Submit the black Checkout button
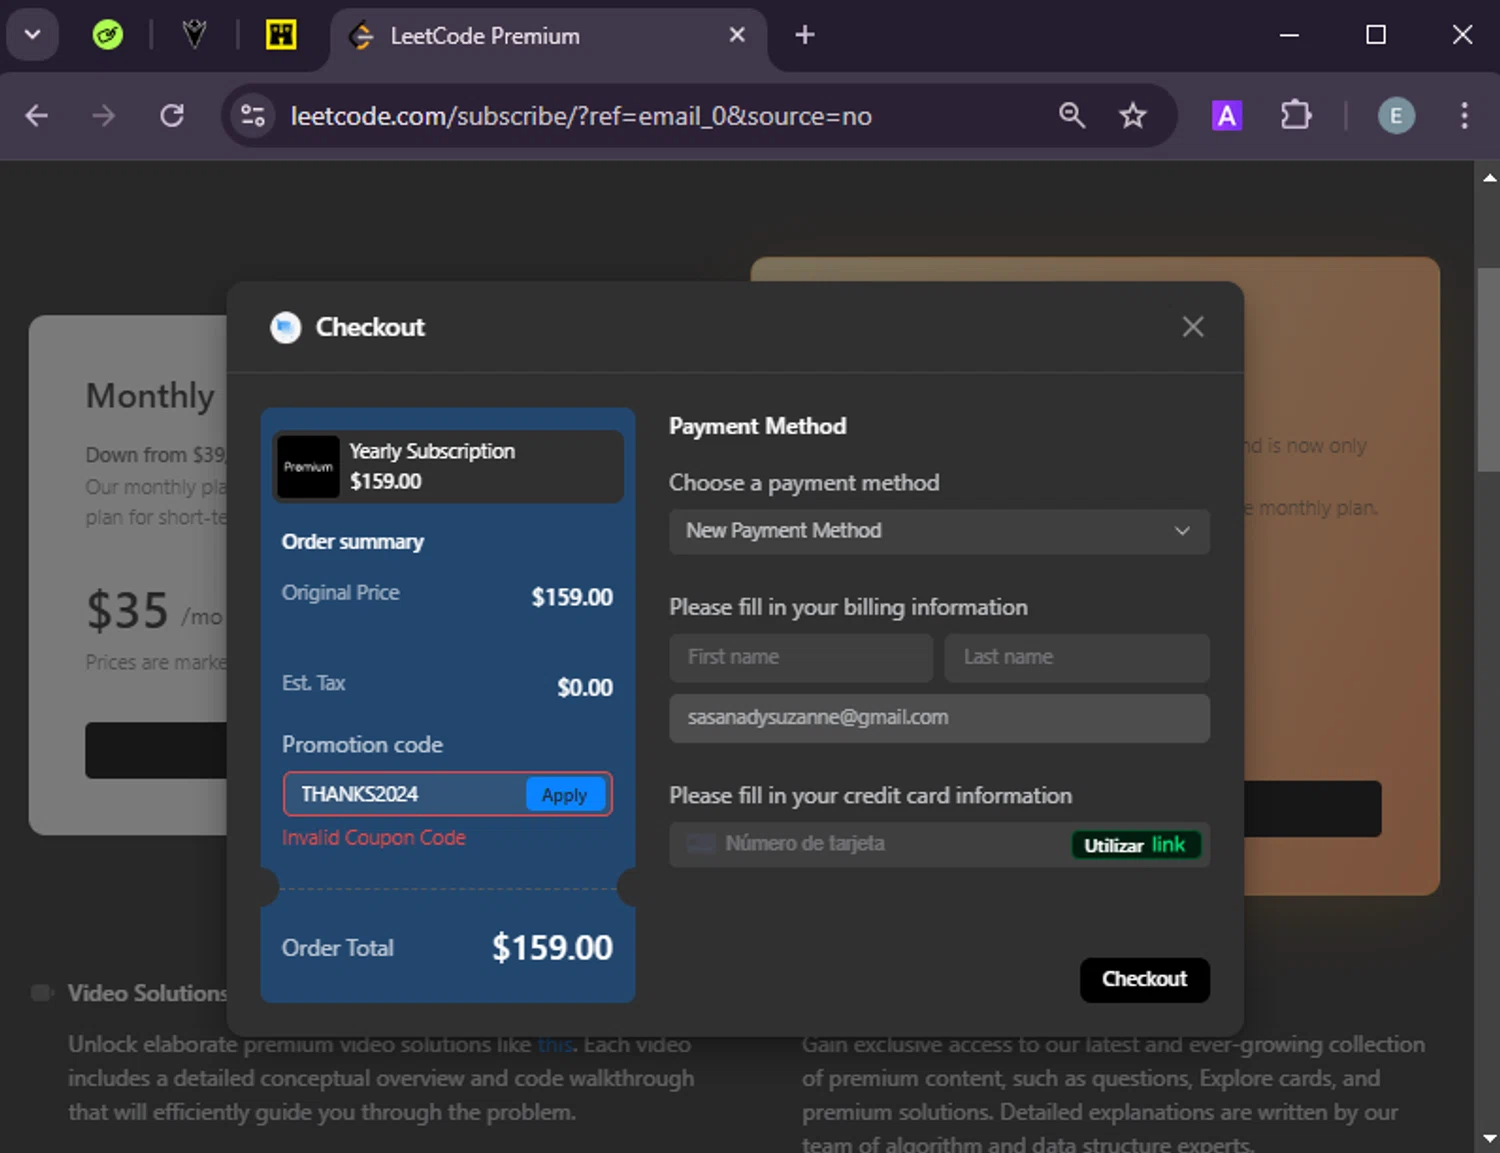The width and height of the screenshot is (1500, 1153). point(1145,980)
